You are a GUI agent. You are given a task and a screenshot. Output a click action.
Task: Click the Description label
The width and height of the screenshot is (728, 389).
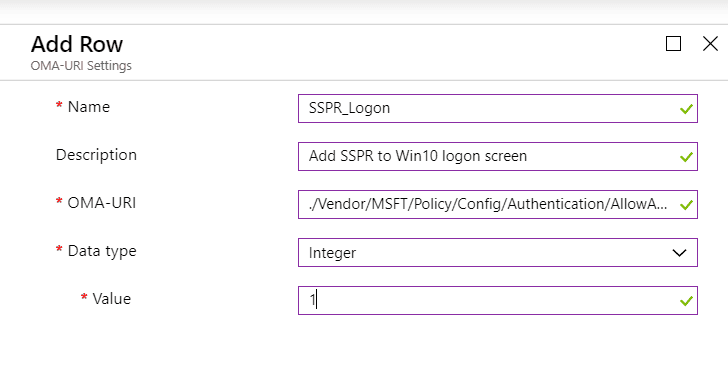96,155
